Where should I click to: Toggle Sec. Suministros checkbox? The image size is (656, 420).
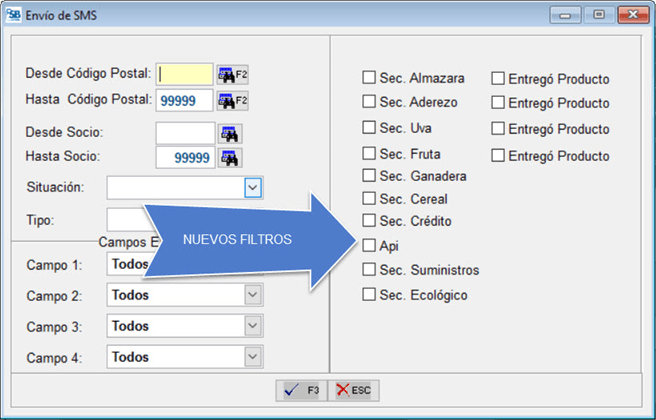[369, 269]
